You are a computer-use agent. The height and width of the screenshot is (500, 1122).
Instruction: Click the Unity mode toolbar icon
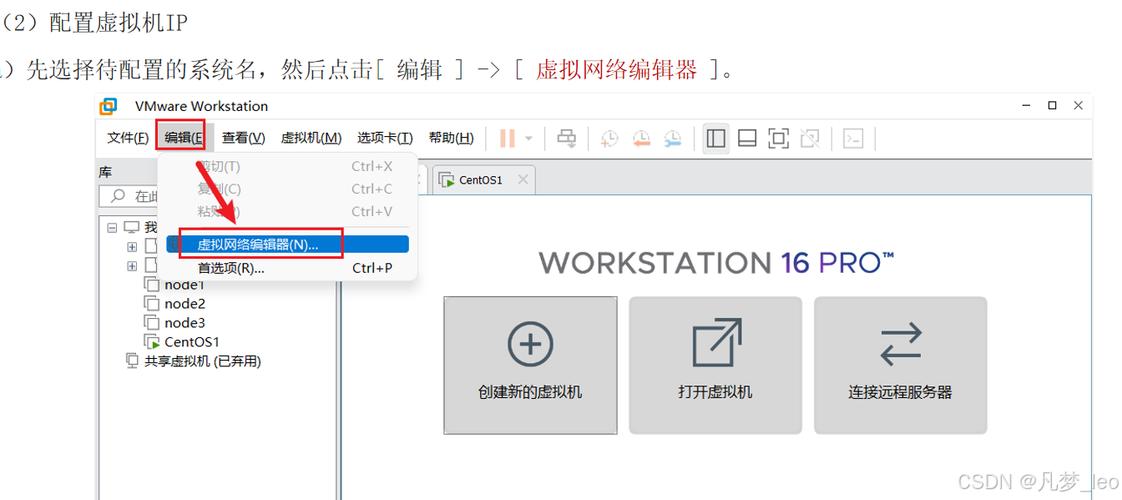tap(810, 138)
